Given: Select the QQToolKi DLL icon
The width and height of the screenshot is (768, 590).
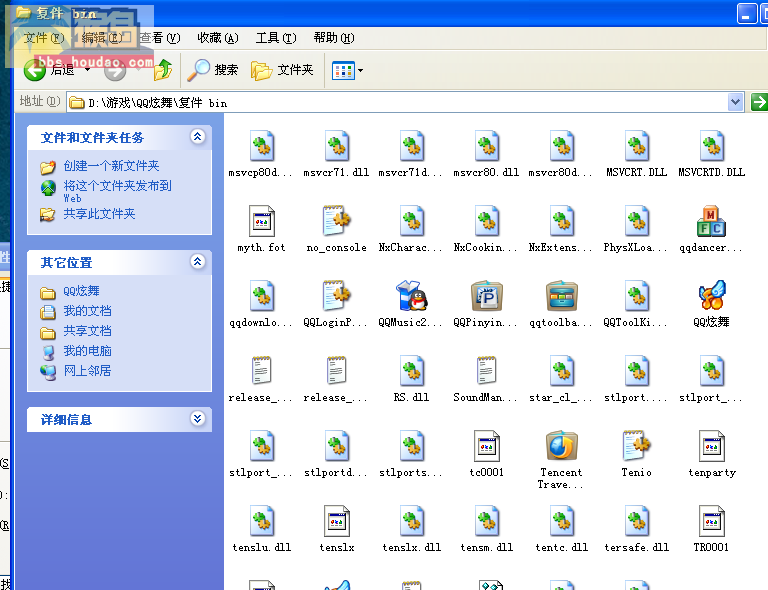Looking at the screenshot, I should point(636,296).
